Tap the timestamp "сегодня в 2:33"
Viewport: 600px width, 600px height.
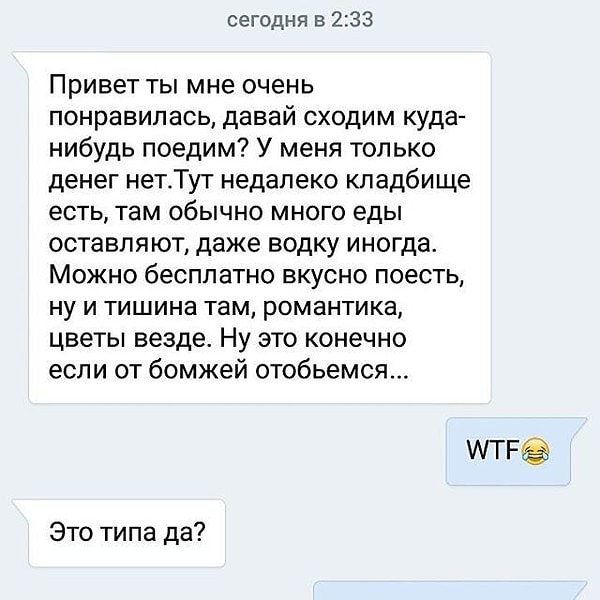click(x=300, y=20)
